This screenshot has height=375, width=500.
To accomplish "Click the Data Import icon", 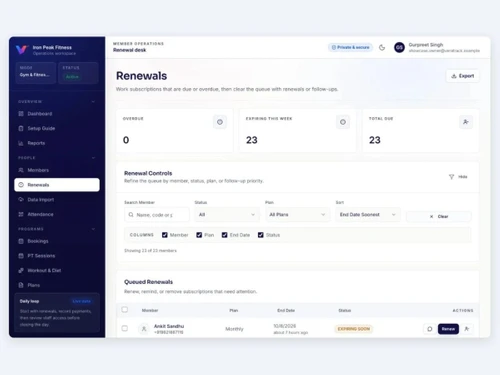I will coord(21,199).
